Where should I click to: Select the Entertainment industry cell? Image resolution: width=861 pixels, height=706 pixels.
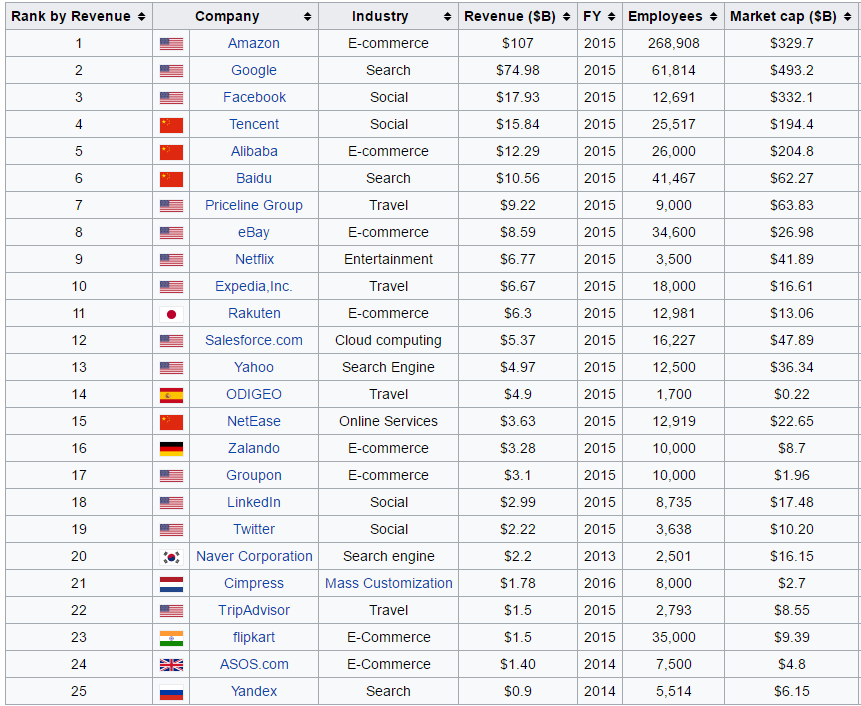[388, 259]
